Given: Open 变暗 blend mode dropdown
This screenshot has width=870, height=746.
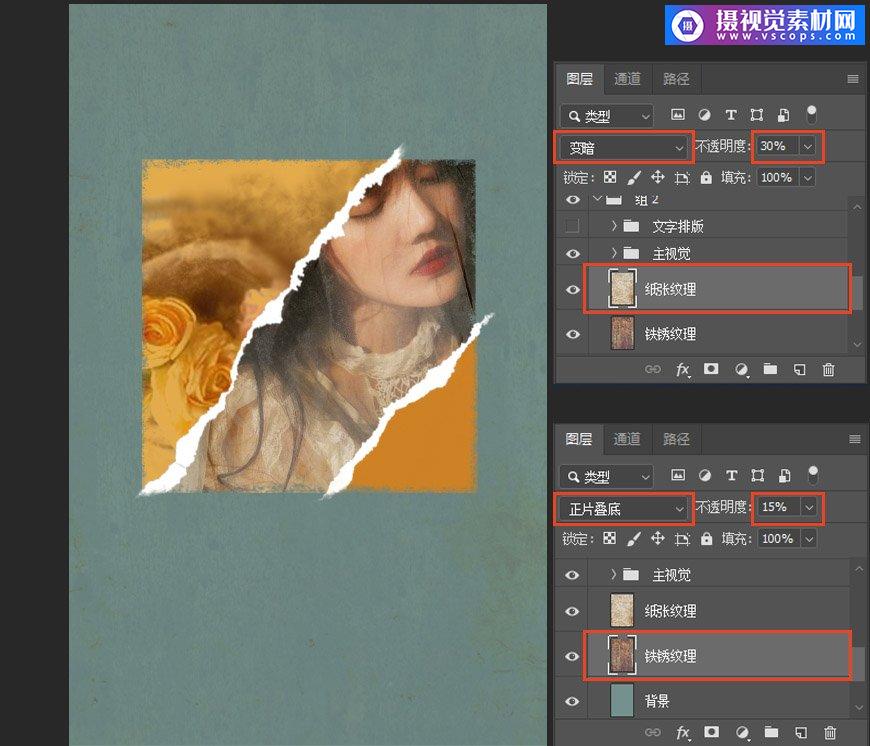Looking at the screenshot, I should pyautogui.click(x=624, y=148).
